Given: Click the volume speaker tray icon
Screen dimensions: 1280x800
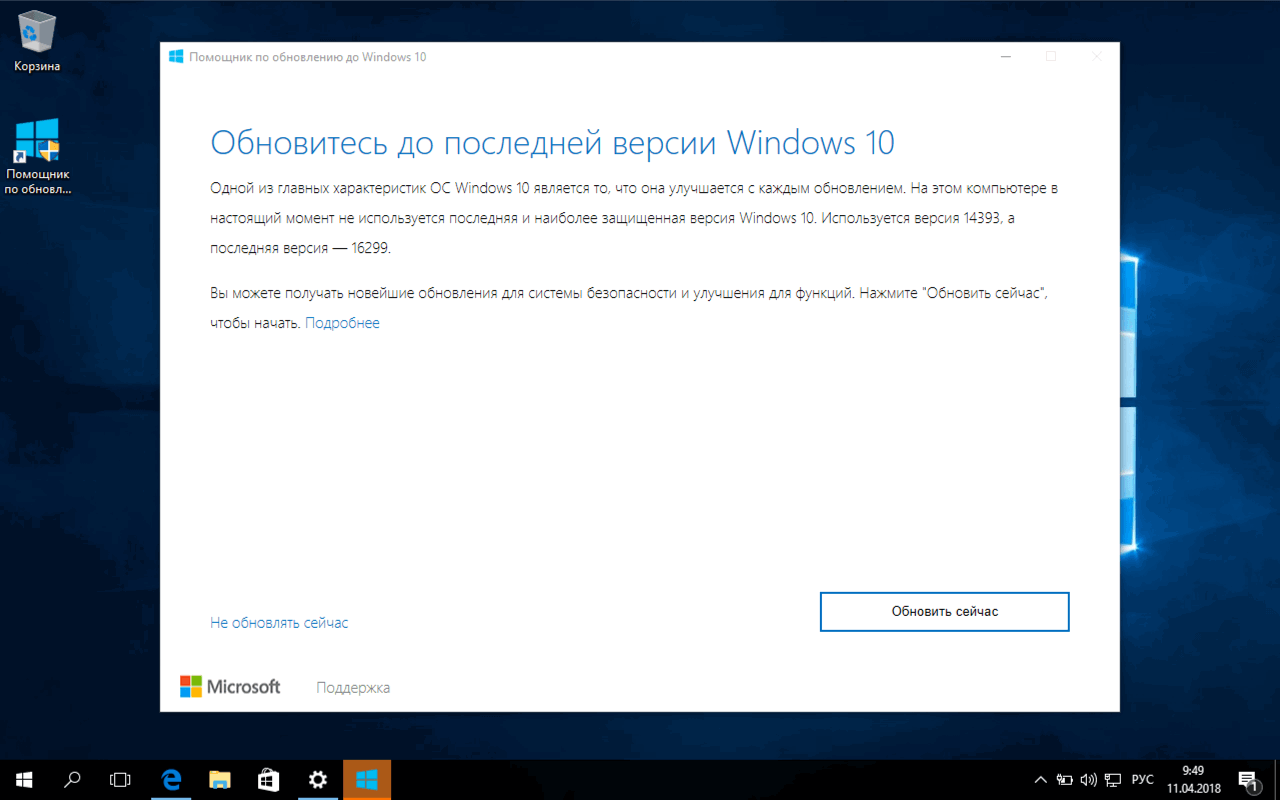Looking at the screenshot, I should [1089, 780].
